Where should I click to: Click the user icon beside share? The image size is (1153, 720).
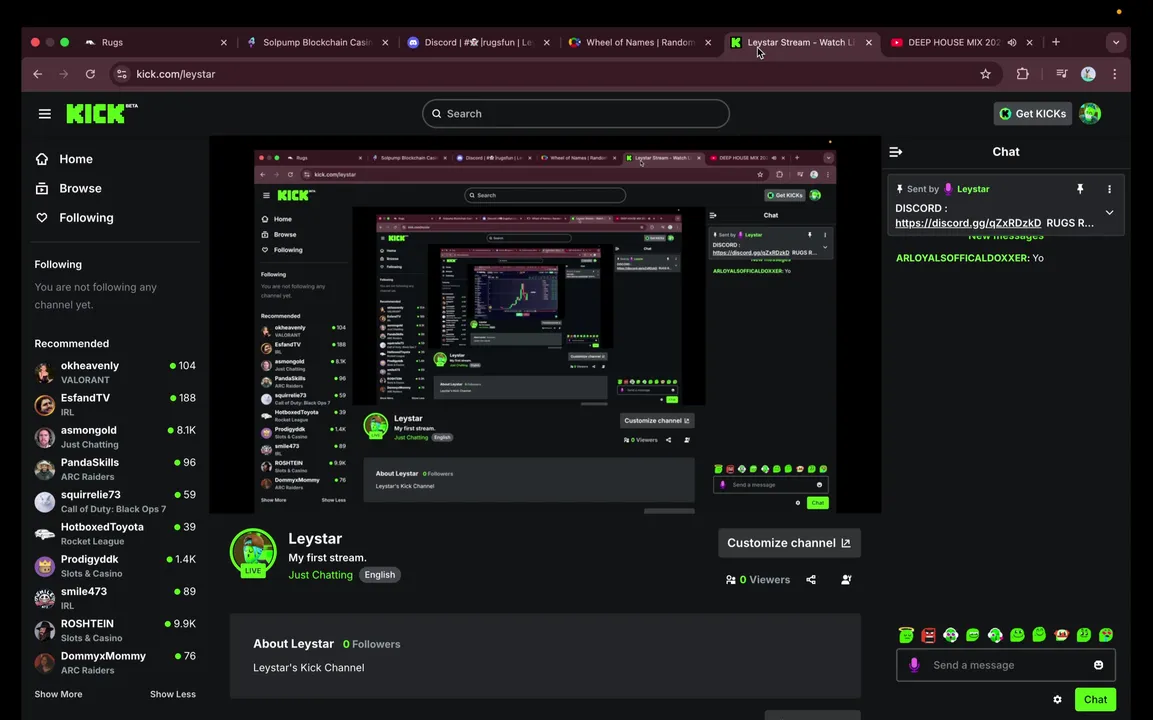[846, 580]
